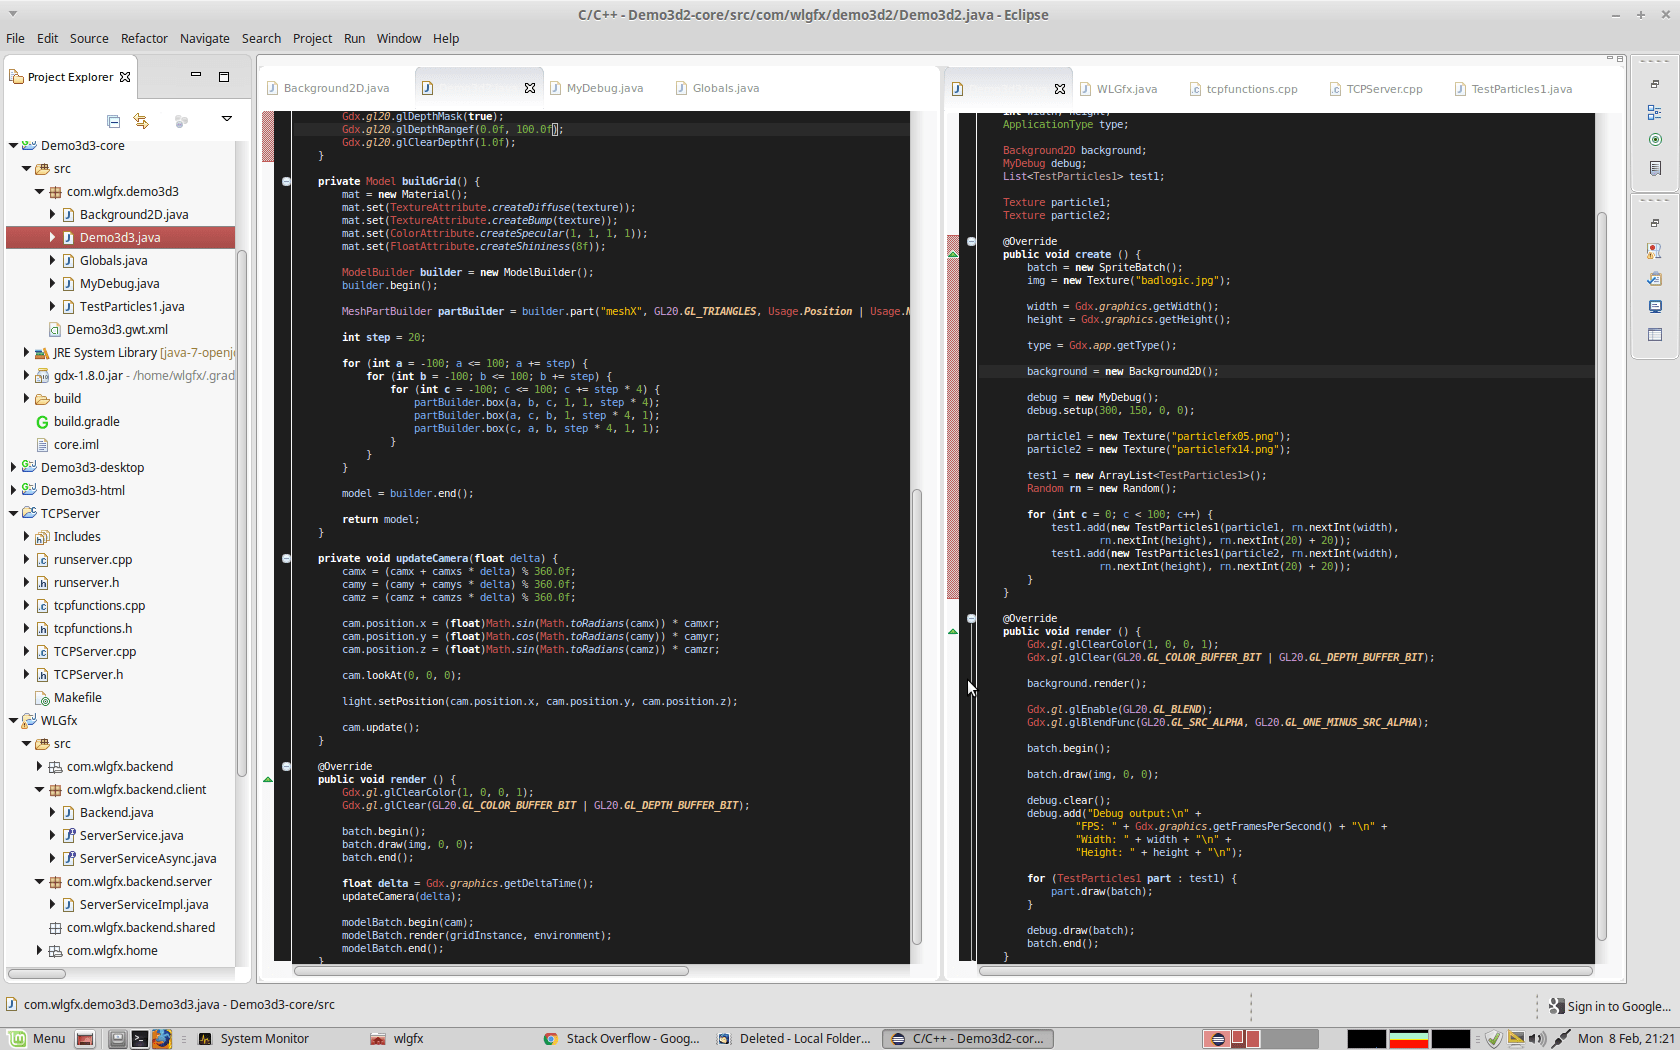Toggle Link with Editor in Project Explorer

tap(141, 121)
